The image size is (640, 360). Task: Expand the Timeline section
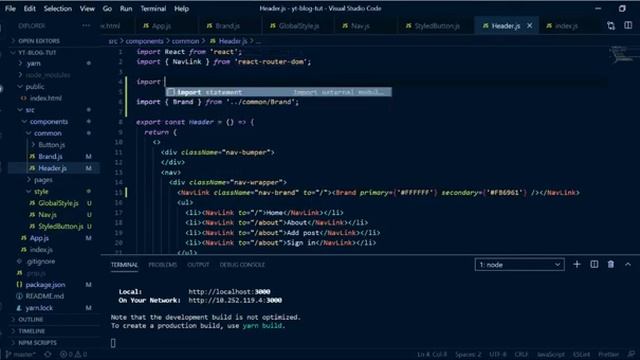[32, 331]
